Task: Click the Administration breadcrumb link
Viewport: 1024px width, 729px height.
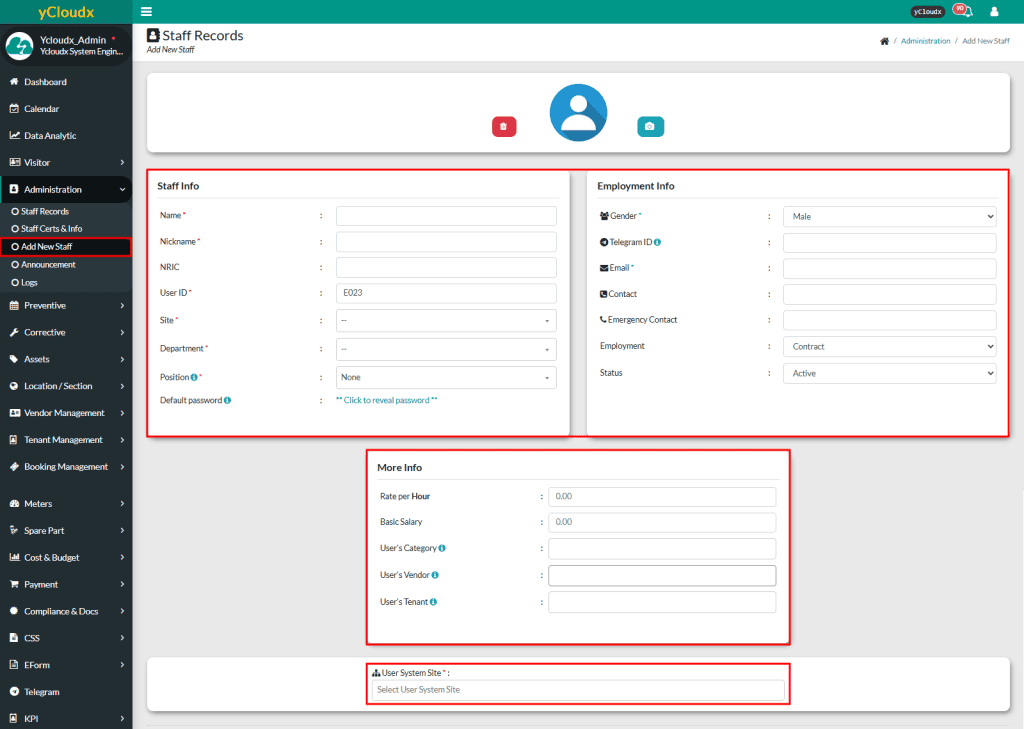Action: pyautogui.click(x=925, y=41)
